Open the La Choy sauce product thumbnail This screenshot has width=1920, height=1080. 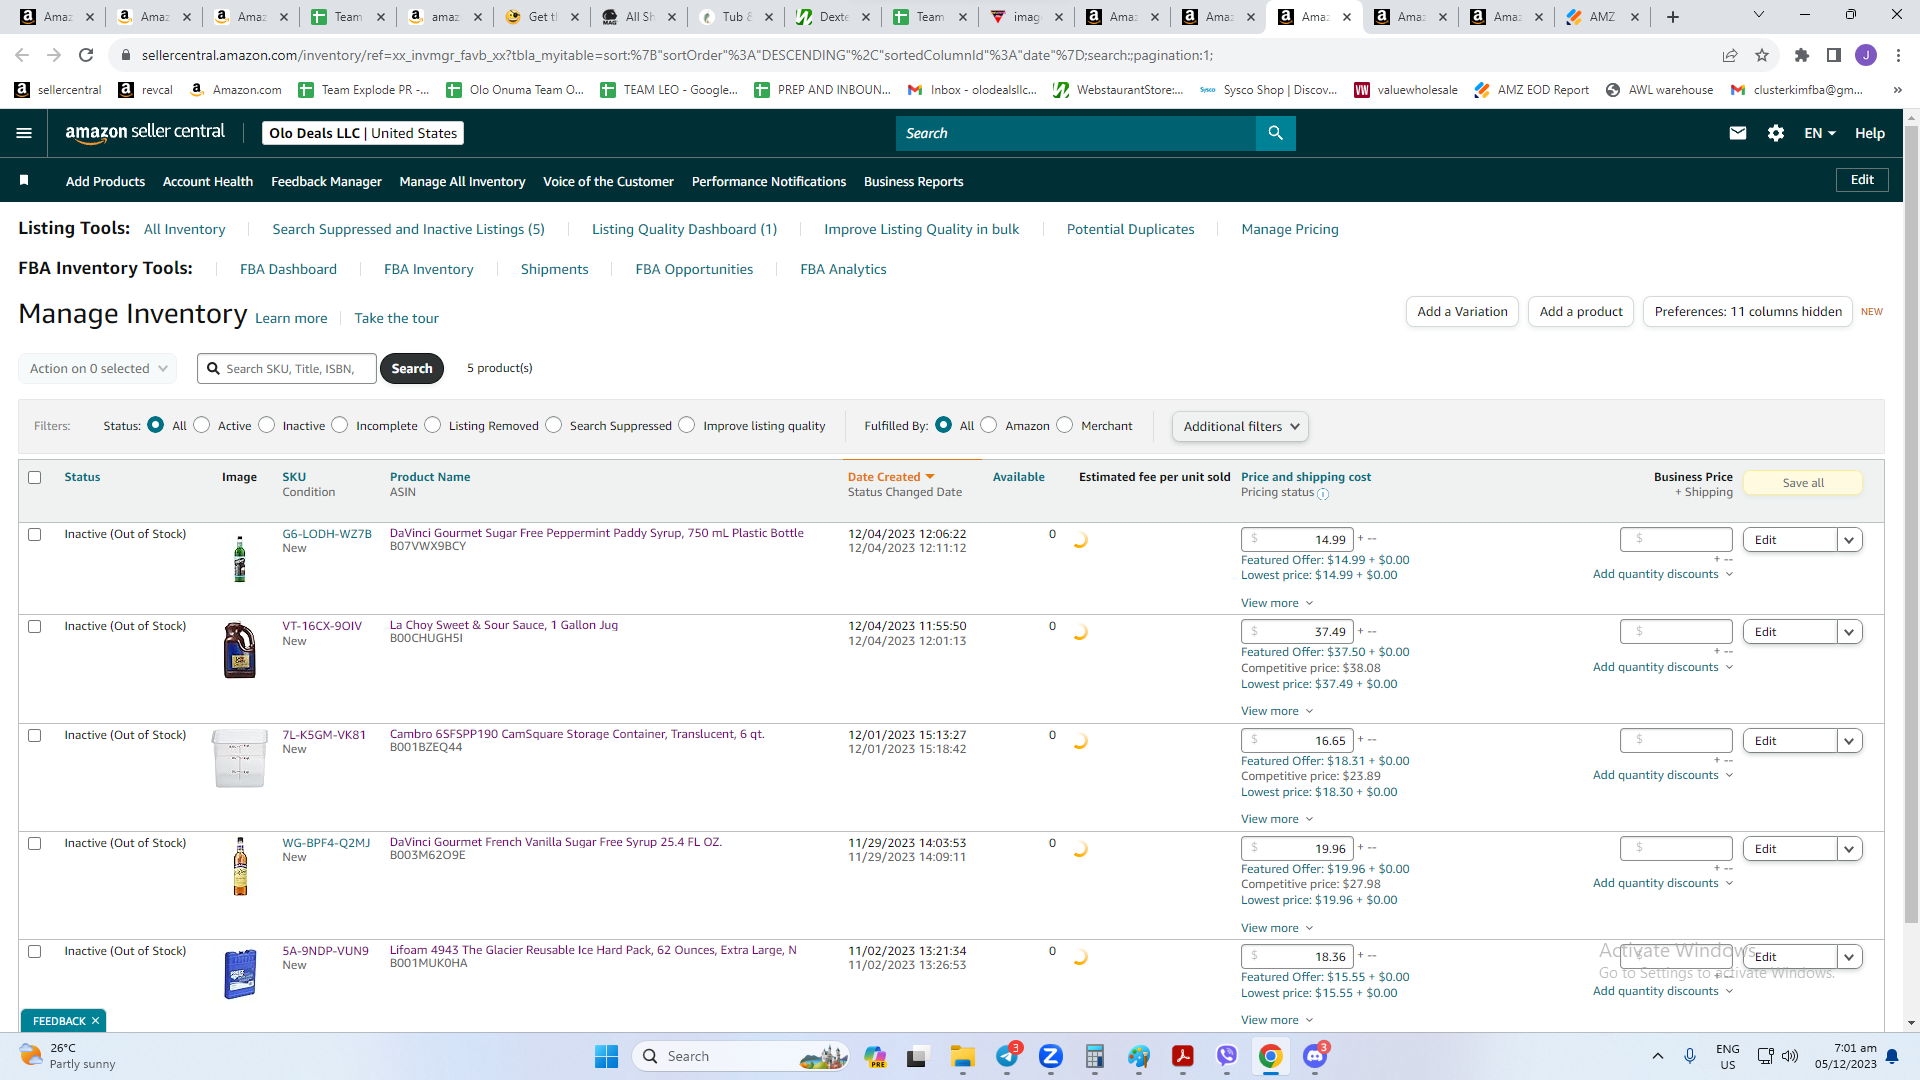point(240,650)
